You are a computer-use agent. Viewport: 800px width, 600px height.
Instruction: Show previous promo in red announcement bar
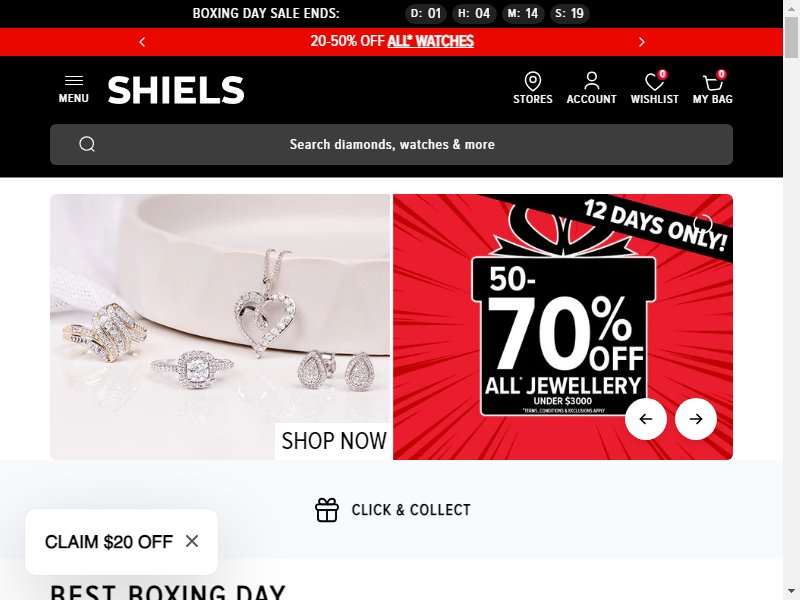142,42
